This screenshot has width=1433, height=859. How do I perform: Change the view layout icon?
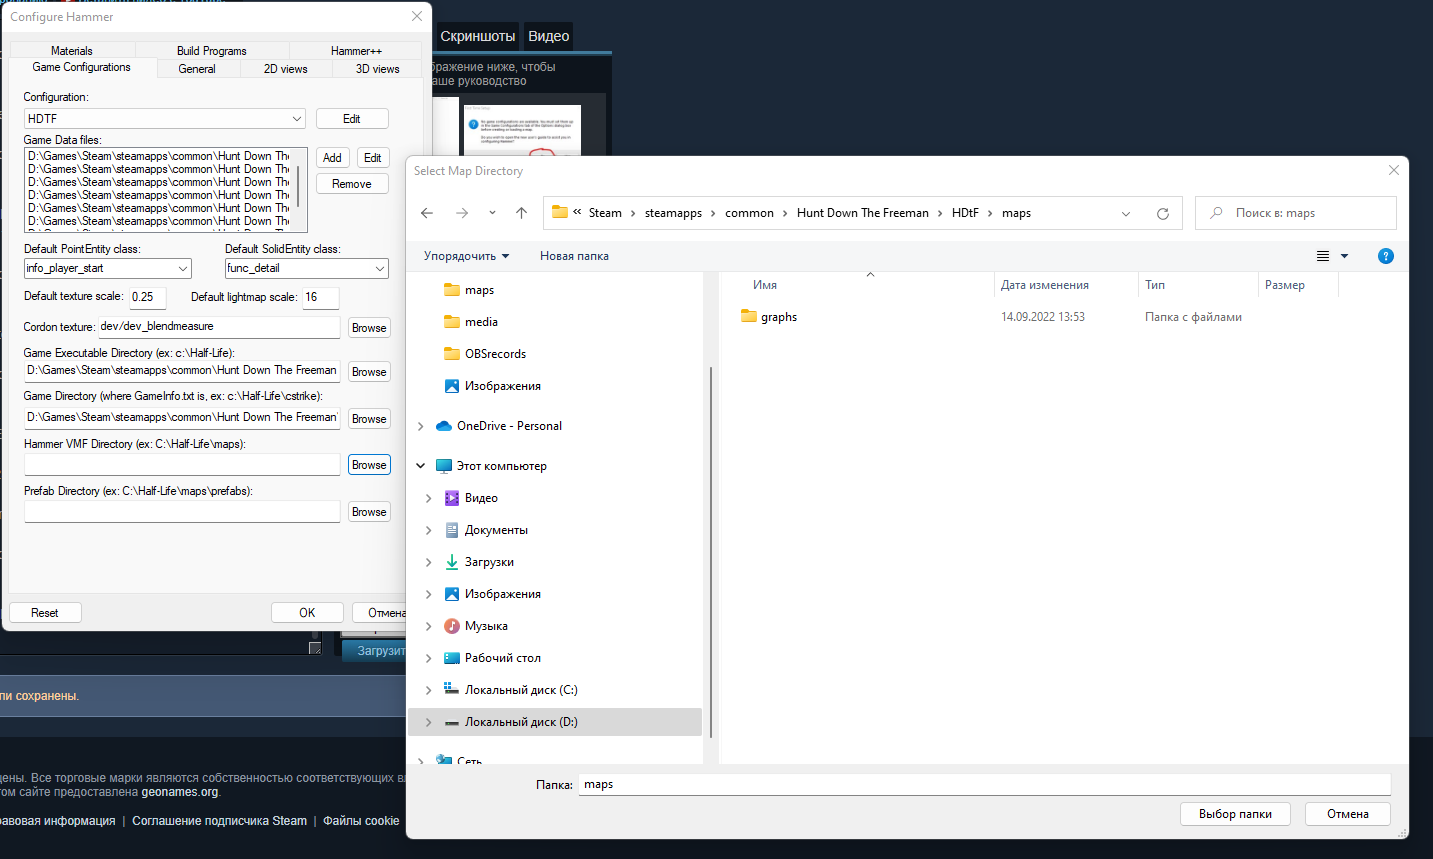[1323, 256]
